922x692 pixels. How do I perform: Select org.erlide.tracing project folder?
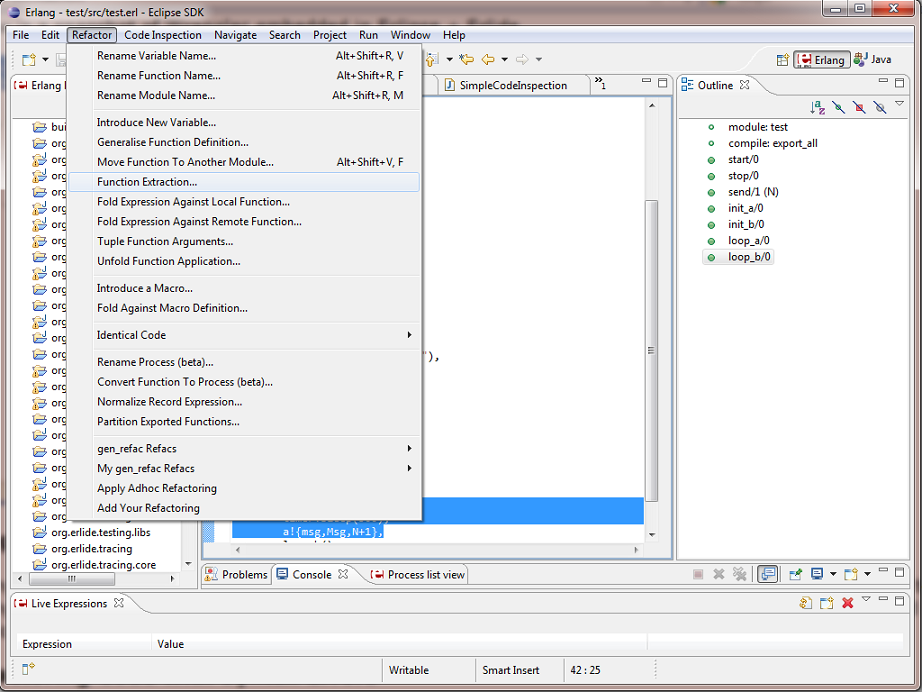[91, 549]
